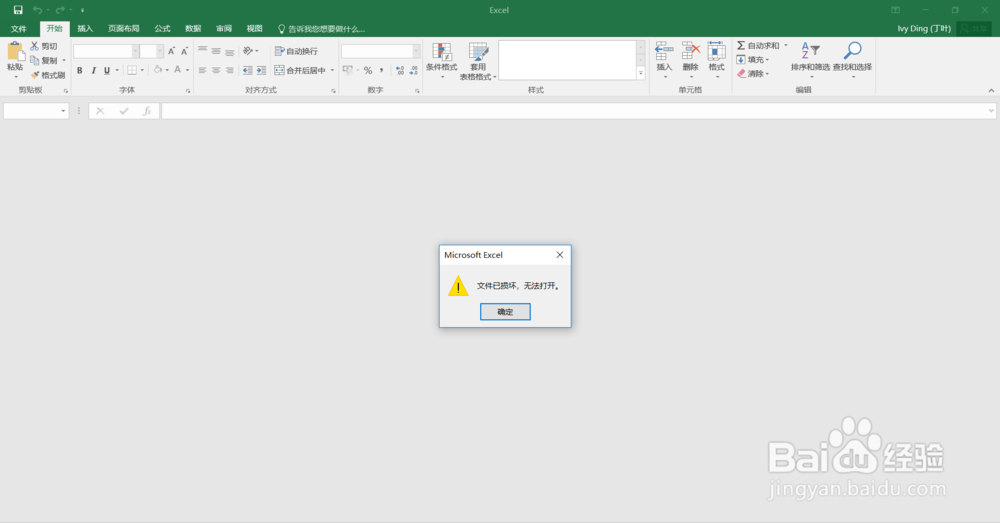The image size is (1000, 523).
Task: Click the fill color bucket
Action: (x=158, y=70)
